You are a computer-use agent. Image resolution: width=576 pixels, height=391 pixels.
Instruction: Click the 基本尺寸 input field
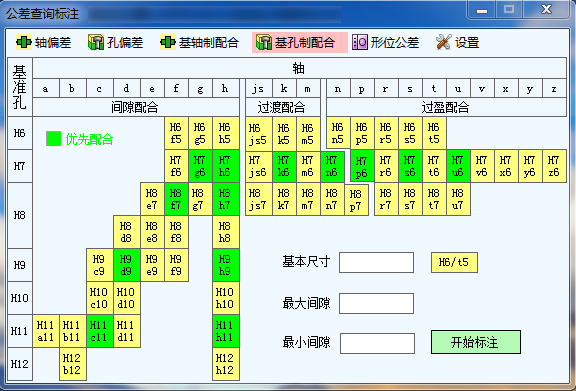click(377, 262)
